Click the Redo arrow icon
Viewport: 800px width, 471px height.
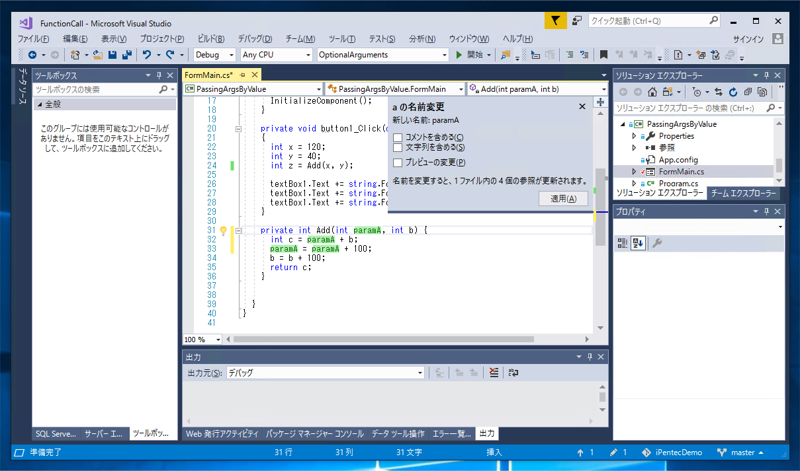pyautogui.click(x=170, y=55)
